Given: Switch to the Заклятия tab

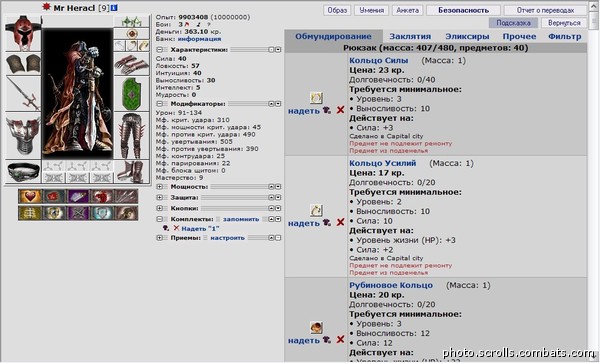Looking at the screenshot, I should [410, 36].
